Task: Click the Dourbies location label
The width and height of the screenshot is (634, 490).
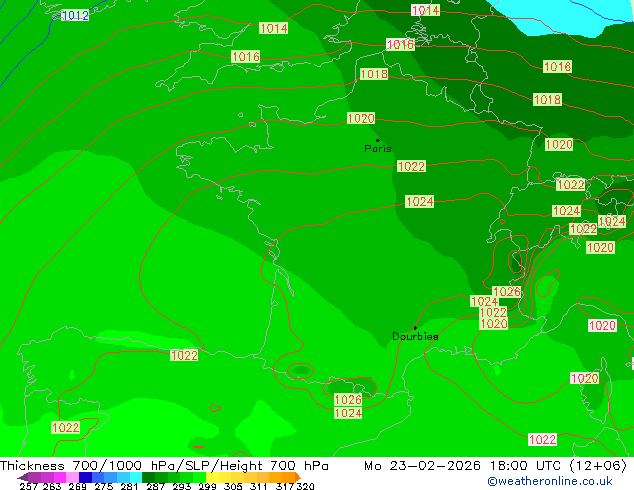Action: [415, 336]
